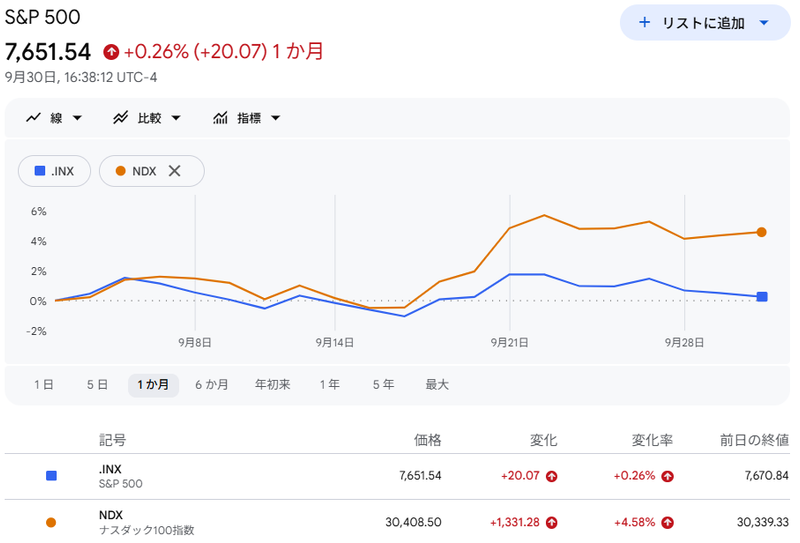Select the 5 年 time range
Image resolution: width=800 pixels, height=543 pixels.
383,385
